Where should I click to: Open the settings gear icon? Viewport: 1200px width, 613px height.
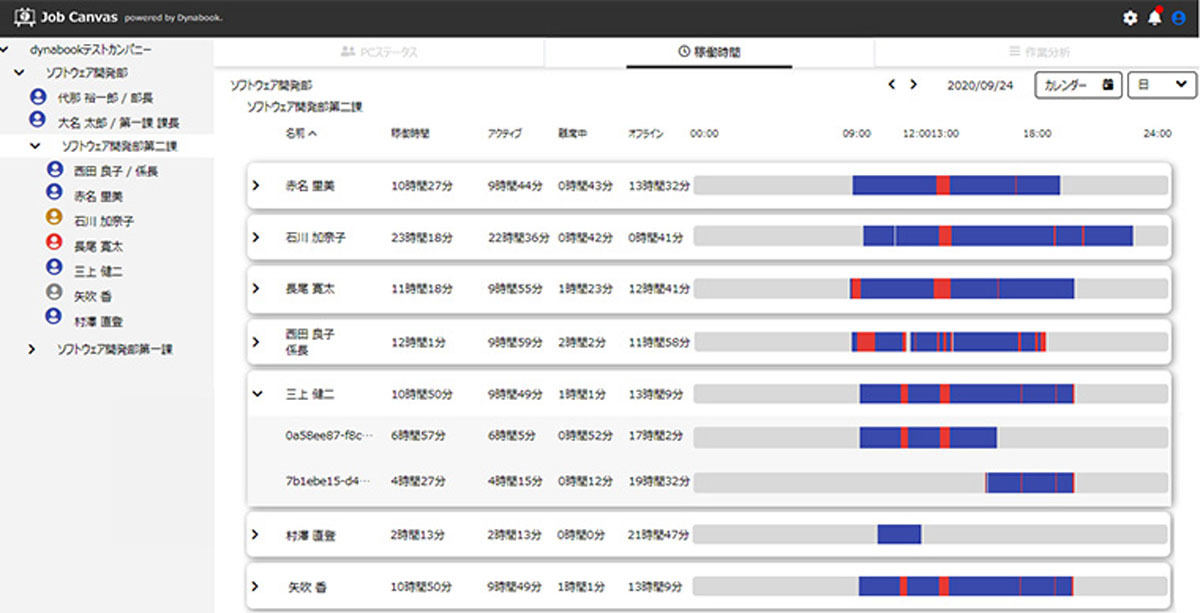point(1130,18)
